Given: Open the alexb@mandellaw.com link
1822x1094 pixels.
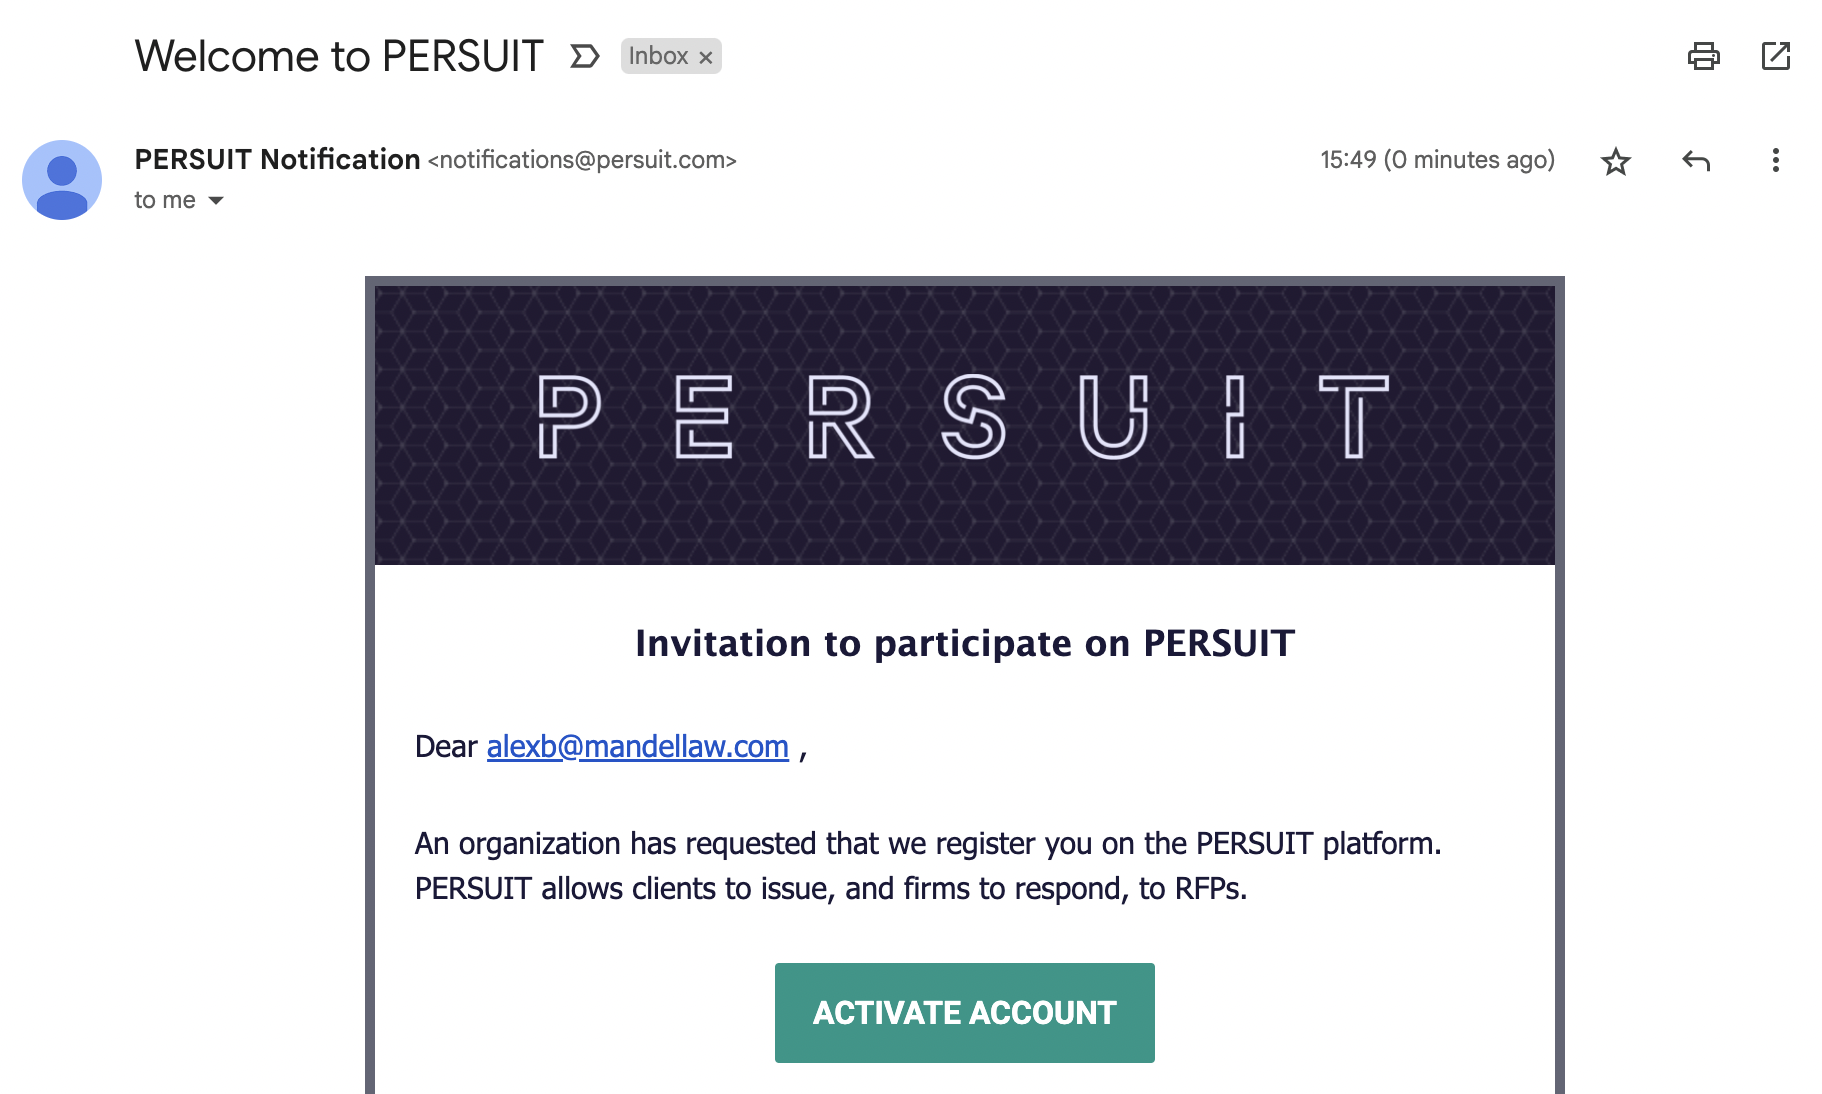Looking at the screenshot, I should 637,746.
